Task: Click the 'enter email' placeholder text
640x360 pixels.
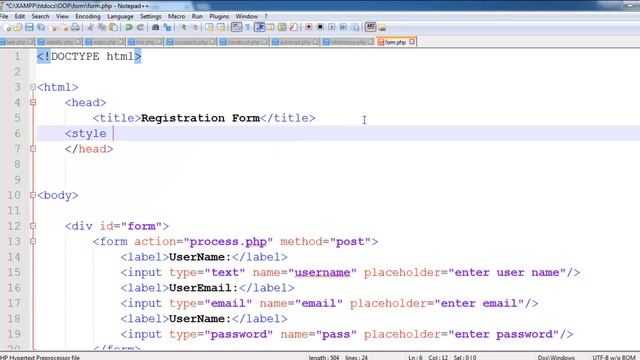Action: [x=480, y=303]
